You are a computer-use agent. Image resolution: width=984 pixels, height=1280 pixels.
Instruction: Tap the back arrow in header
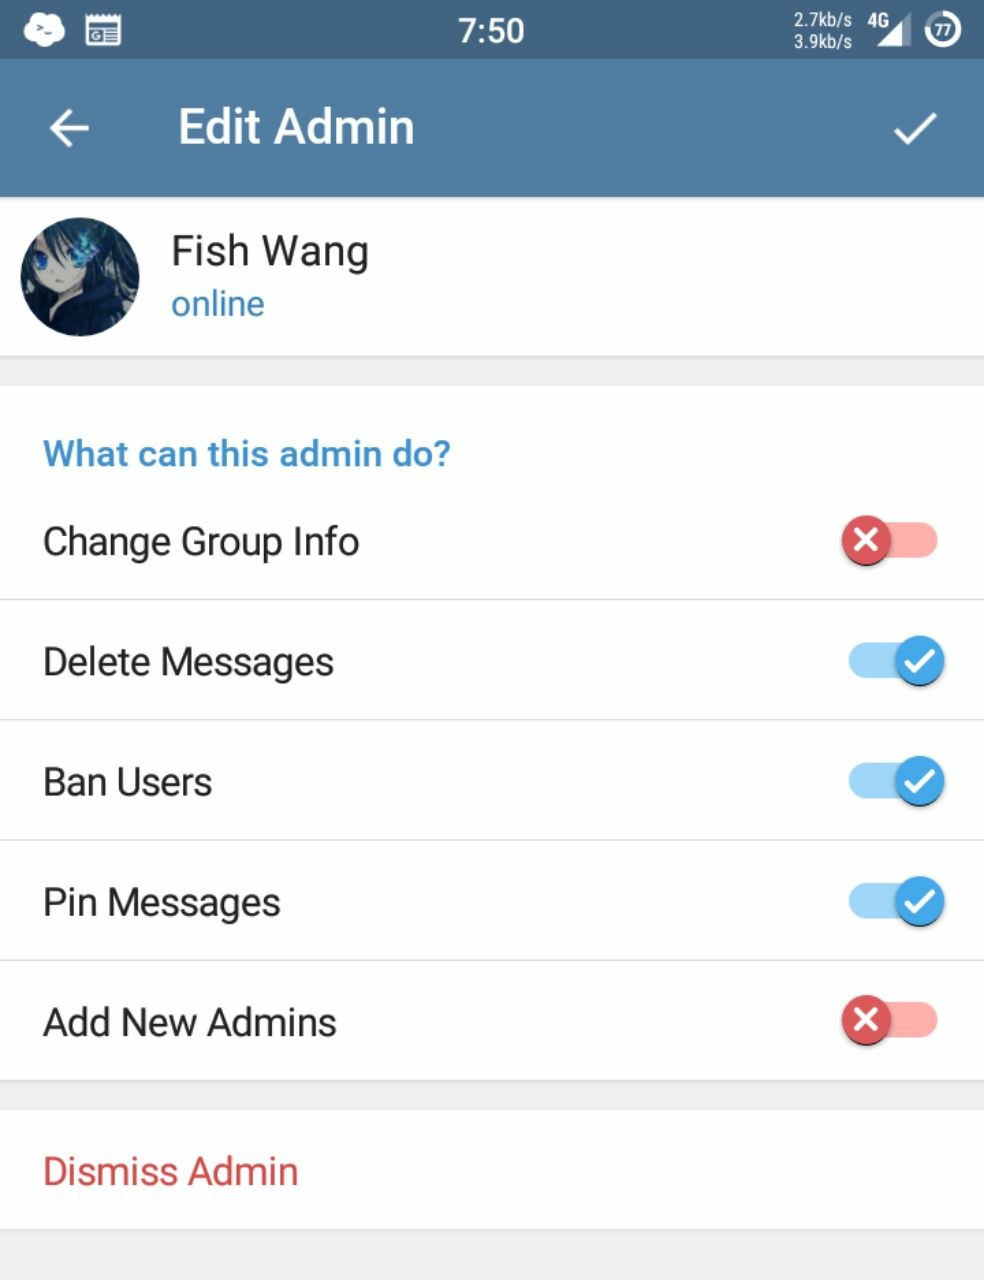(69, 128)
